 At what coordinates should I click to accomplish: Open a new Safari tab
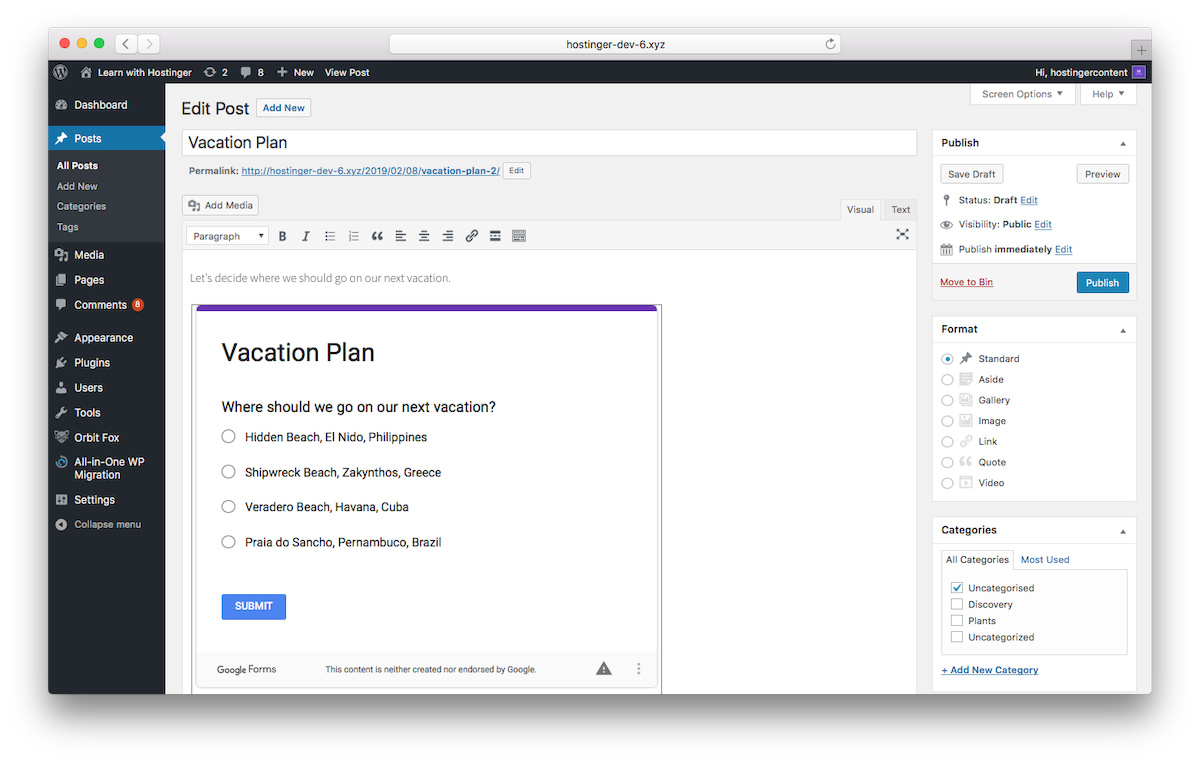pos(1141,50)
